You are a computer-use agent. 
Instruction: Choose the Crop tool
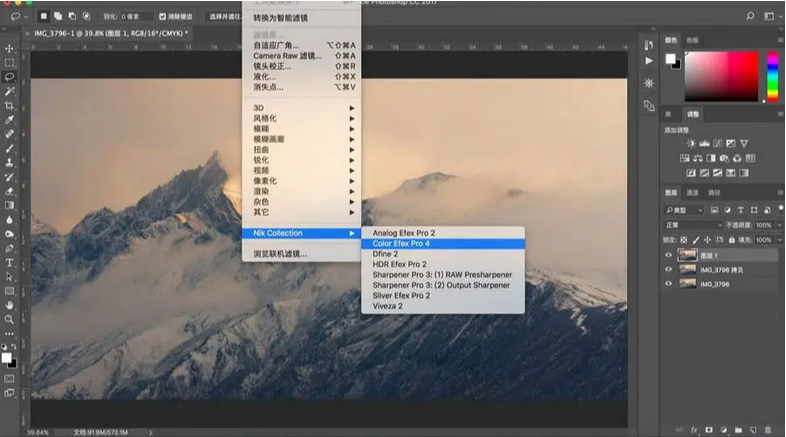pos(9,105)
